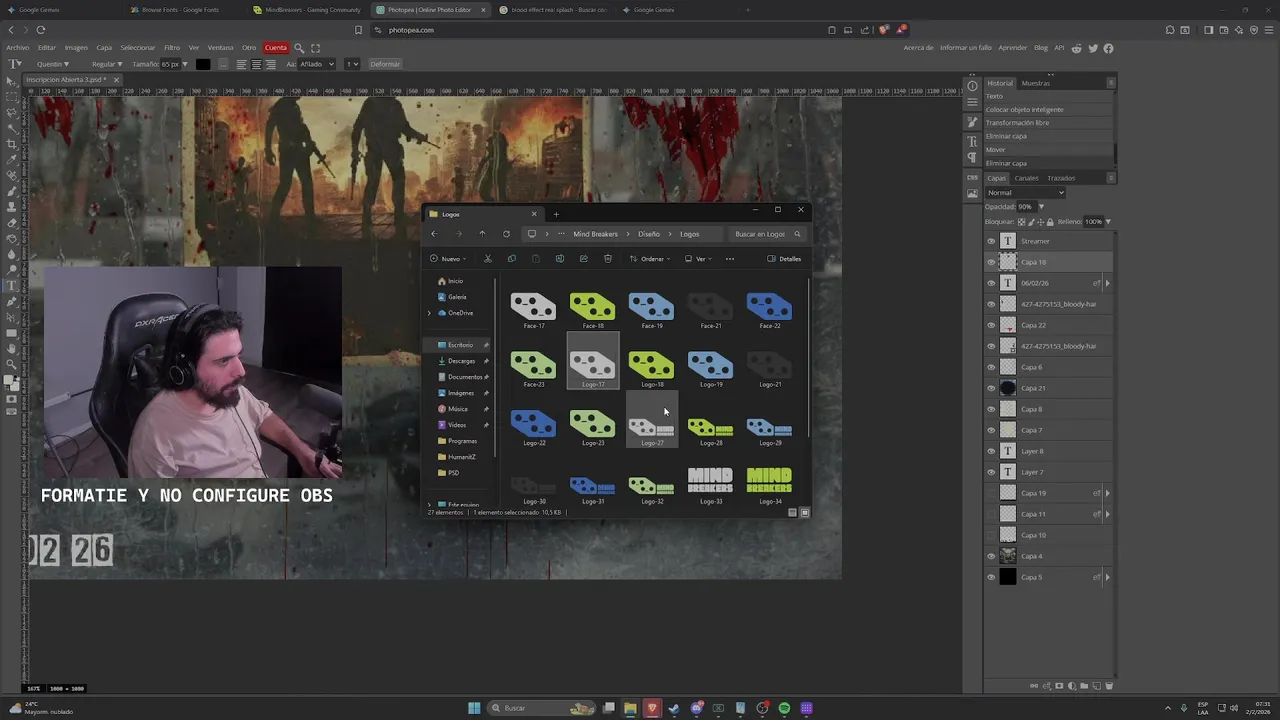Toggle visibility of 06/02/26 layer

(991, 283)
